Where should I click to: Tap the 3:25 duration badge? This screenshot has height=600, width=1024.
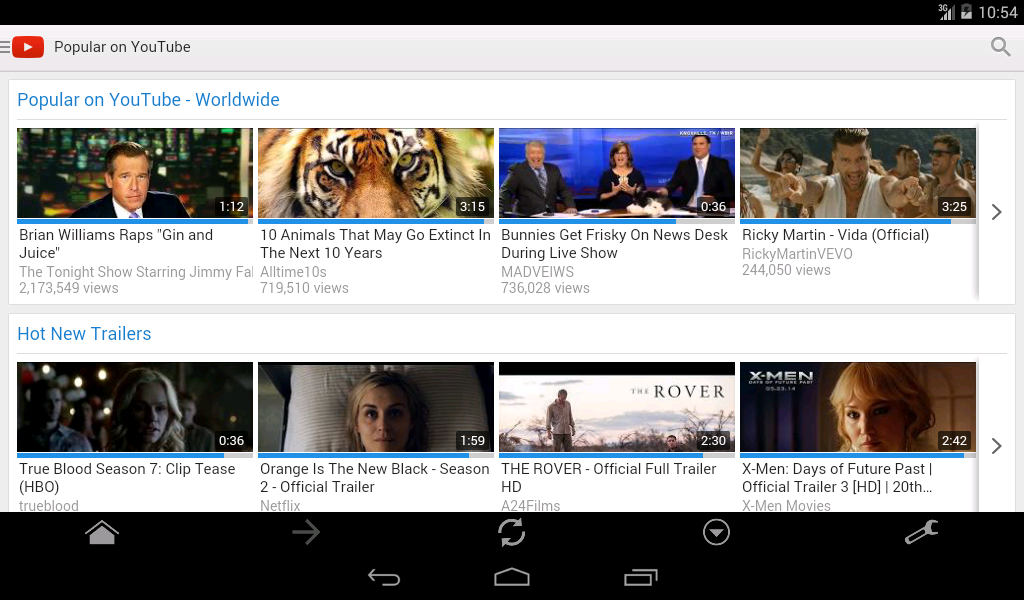tap(954, 206)
